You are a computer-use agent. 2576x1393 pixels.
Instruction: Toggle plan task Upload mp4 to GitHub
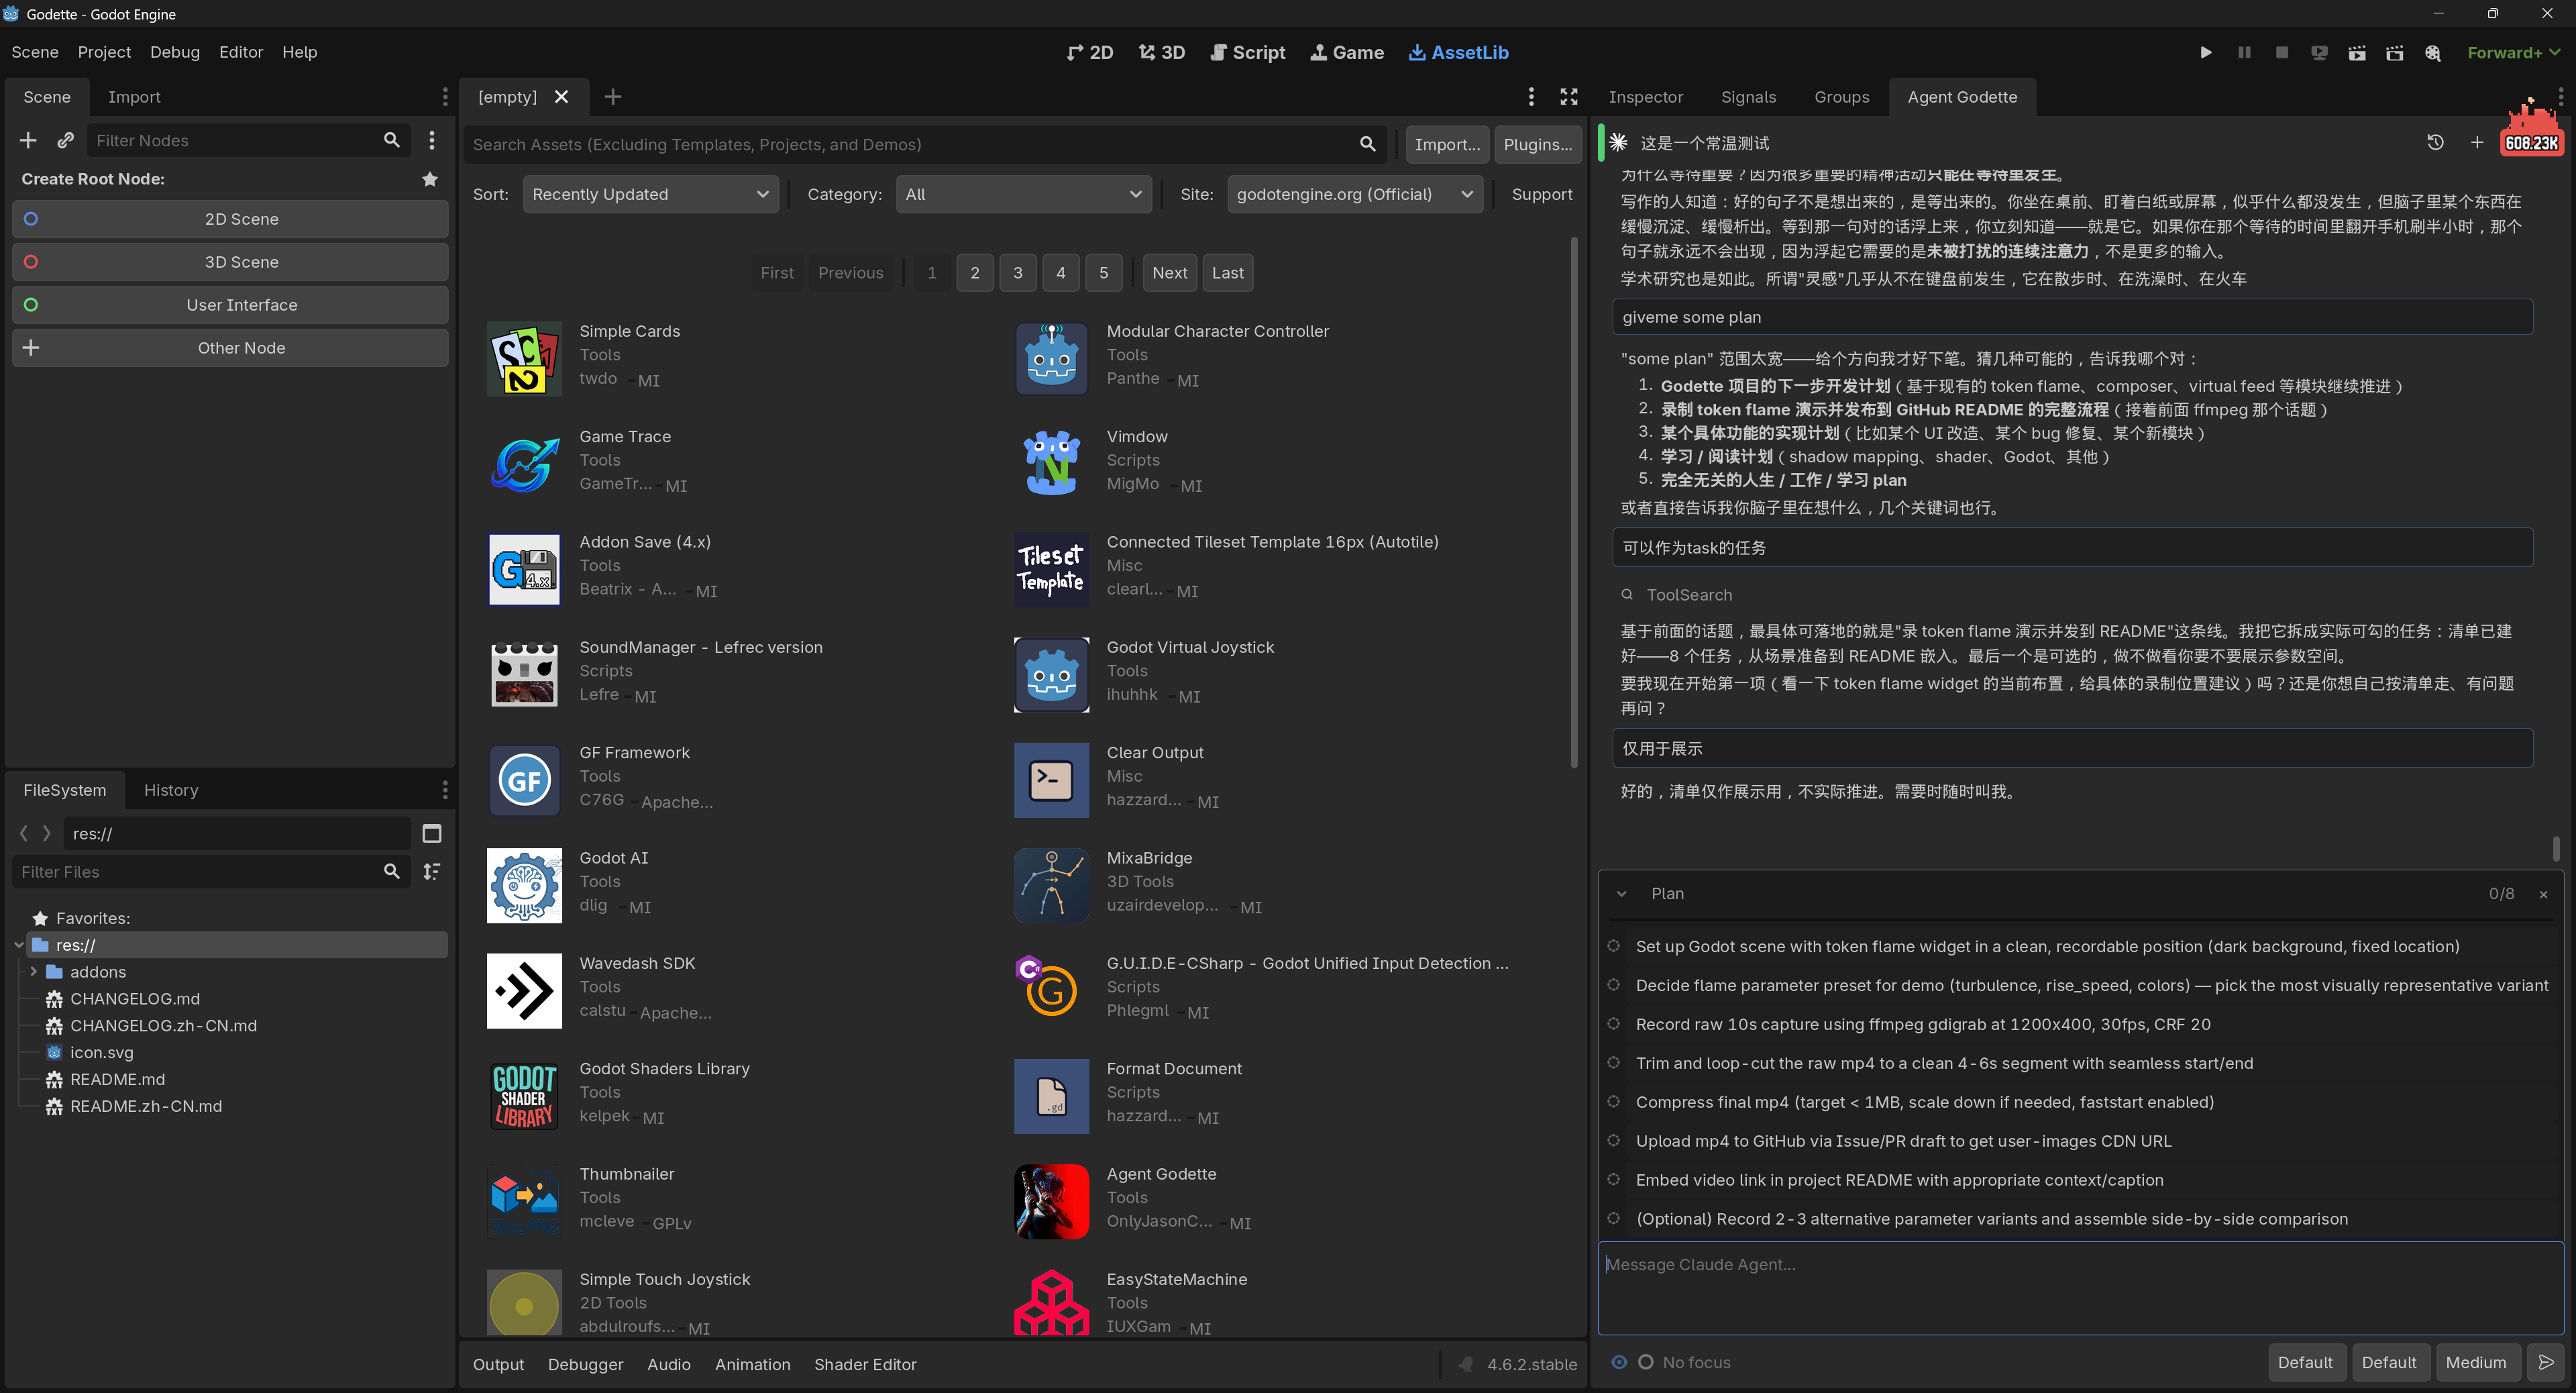tap(1613, 1140)
